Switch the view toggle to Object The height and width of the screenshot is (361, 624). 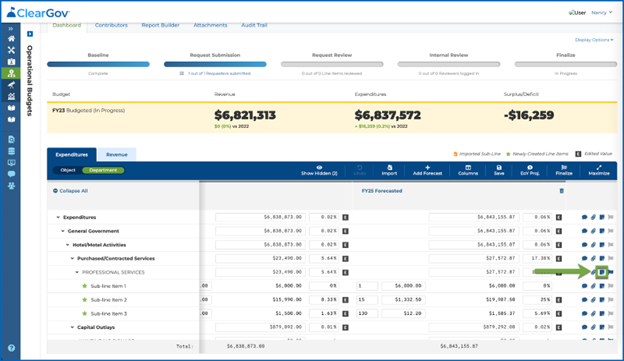pyautogui.click(x=68, y=170)
